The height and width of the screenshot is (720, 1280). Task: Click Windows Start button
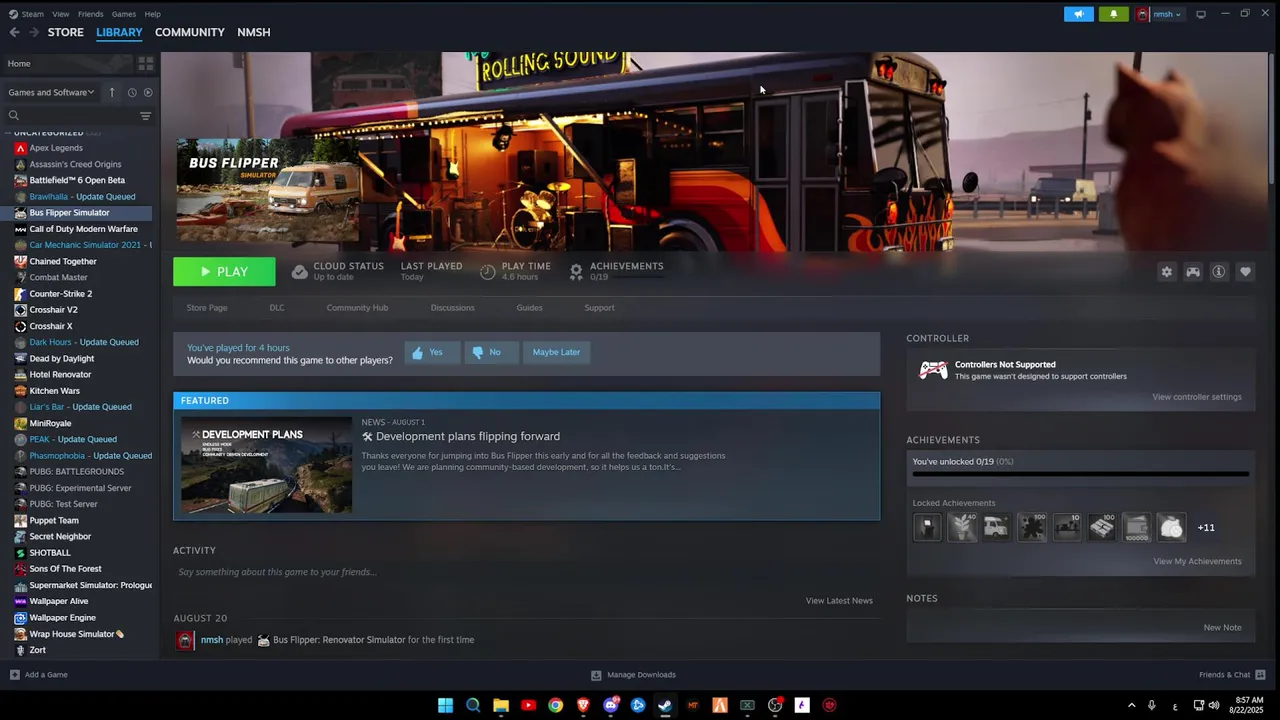point(445,705)
